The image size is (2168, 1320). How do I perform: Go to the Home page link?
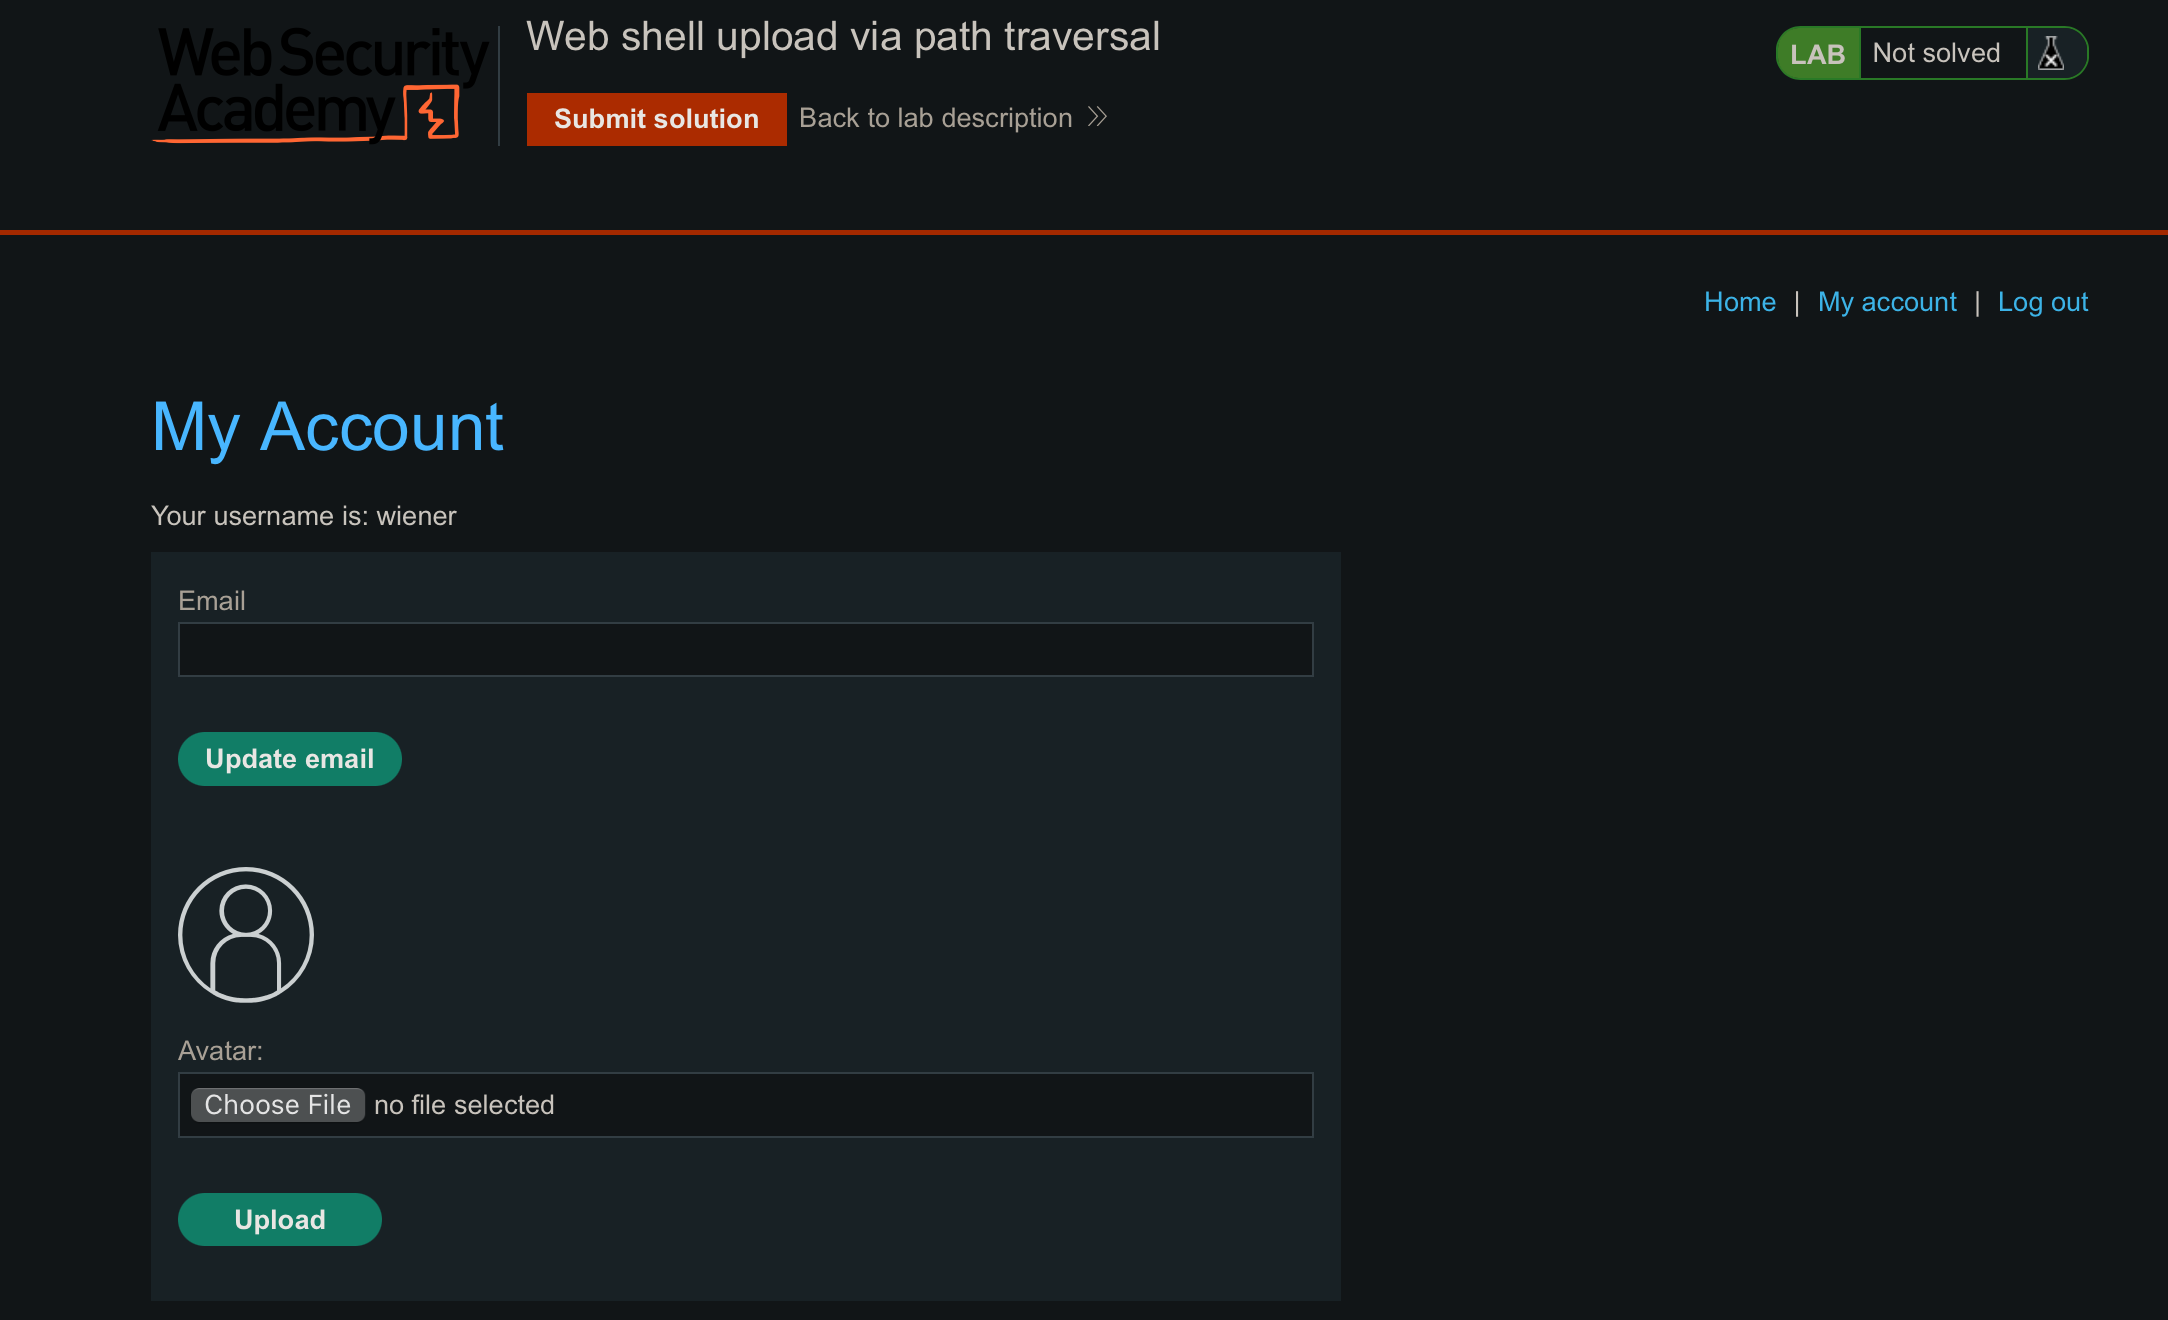[x=1739, y=302]
